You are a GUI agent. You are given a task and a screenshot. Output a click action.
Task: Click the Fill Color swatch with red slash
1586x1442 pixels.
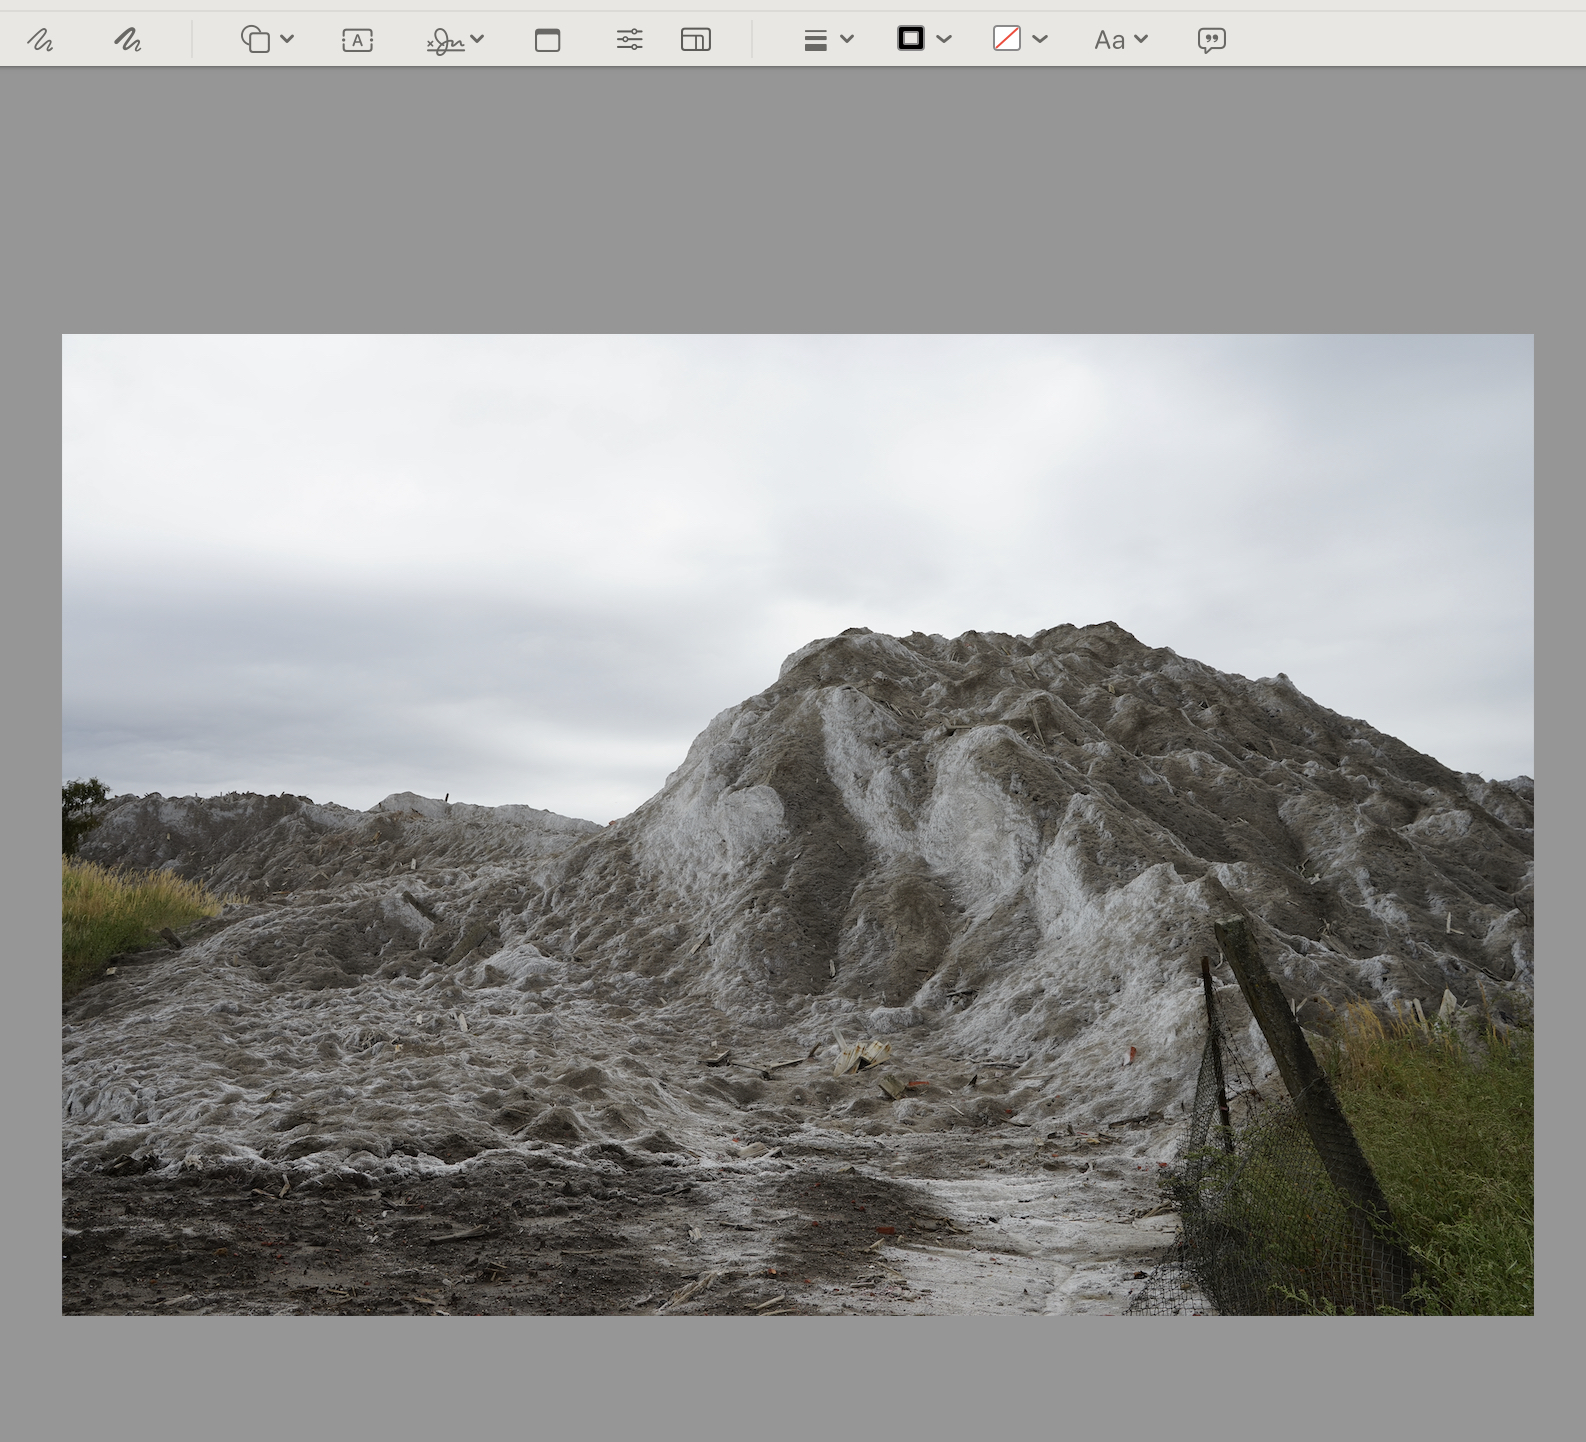(x=1006, y=39)
